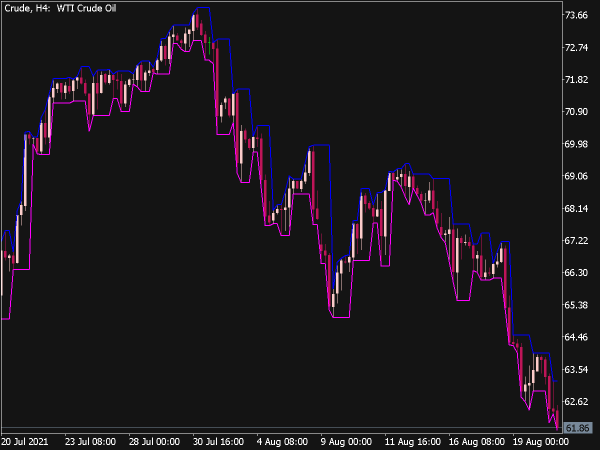Click the '16 Aug 08:00' time label
The width and height of the screenshot is (600, 450).
point(477,442)
